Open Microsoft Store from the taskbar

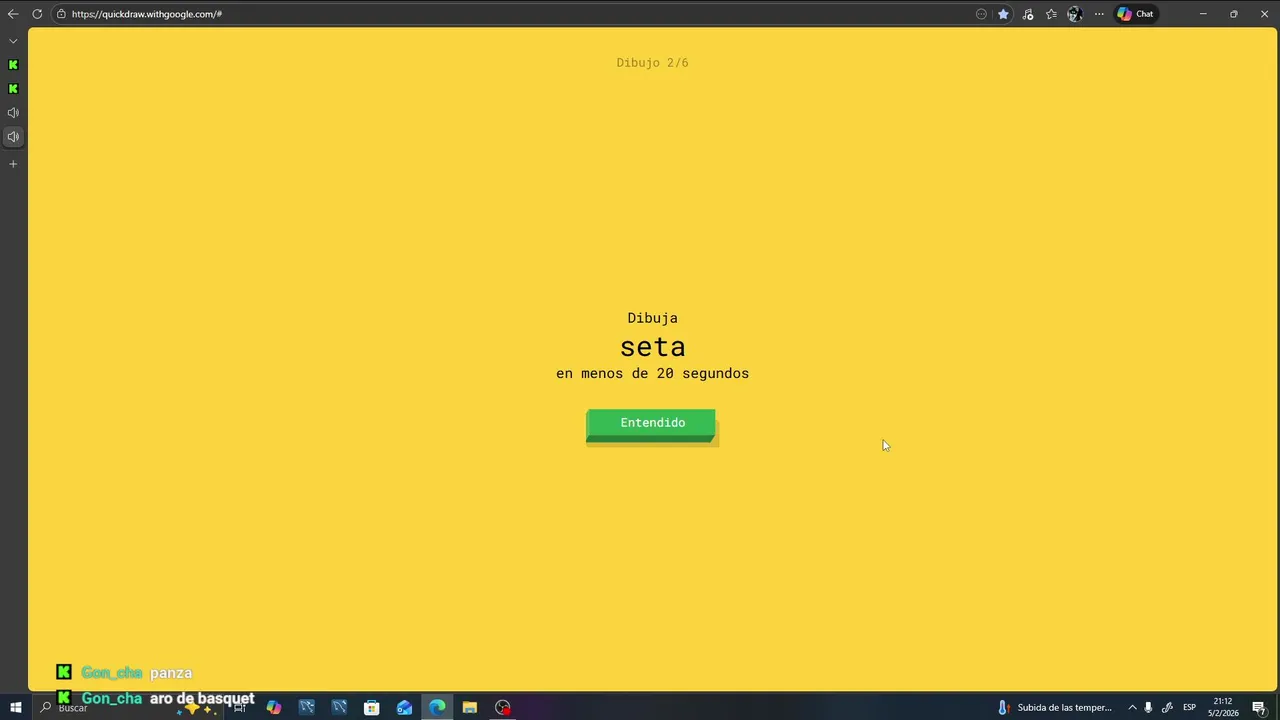tap(372, 708)
